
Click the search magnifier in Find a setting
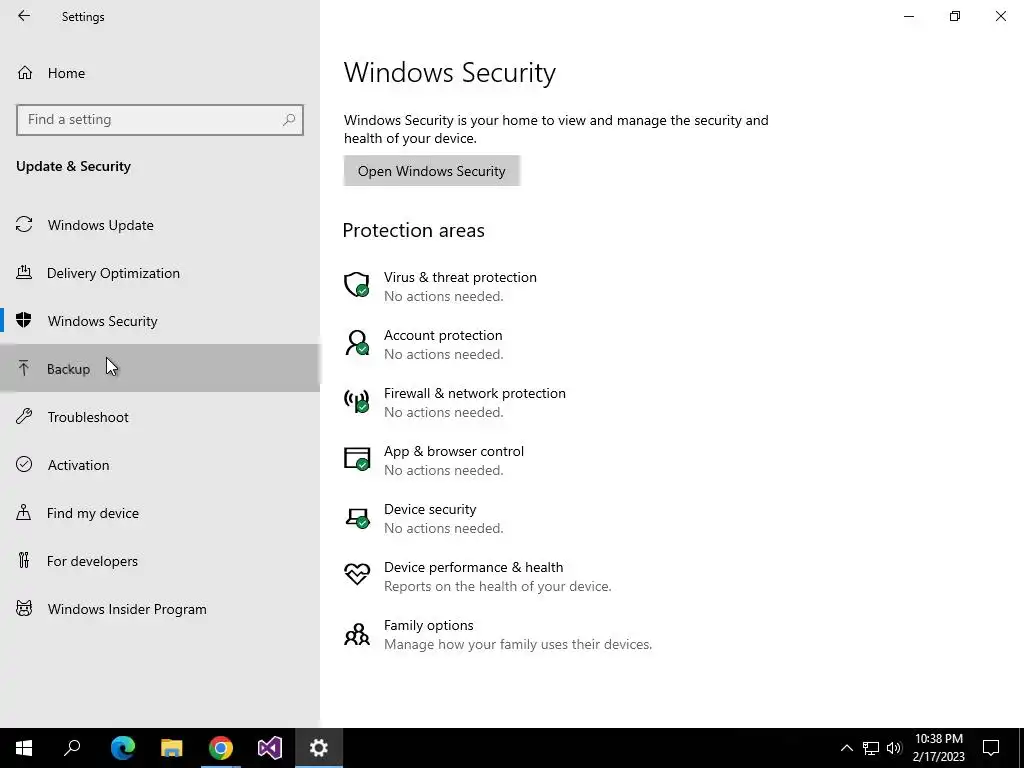click(289, 120)
